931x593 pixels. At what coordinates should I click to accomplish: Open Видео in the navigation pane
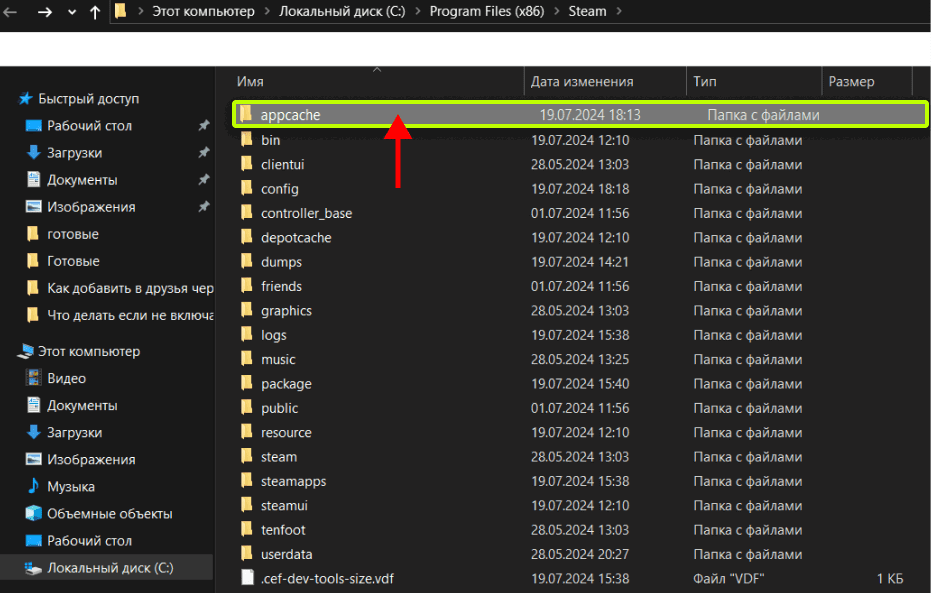[66, 378]
